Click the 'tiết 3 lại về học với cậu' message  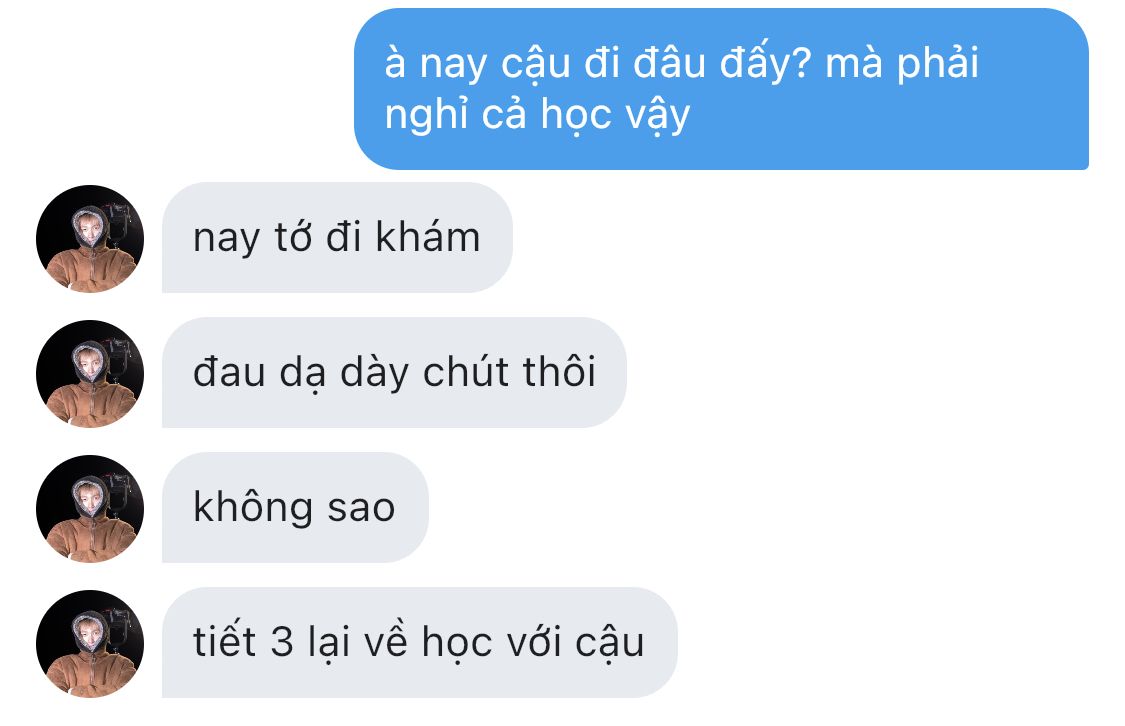click(420, 642)
